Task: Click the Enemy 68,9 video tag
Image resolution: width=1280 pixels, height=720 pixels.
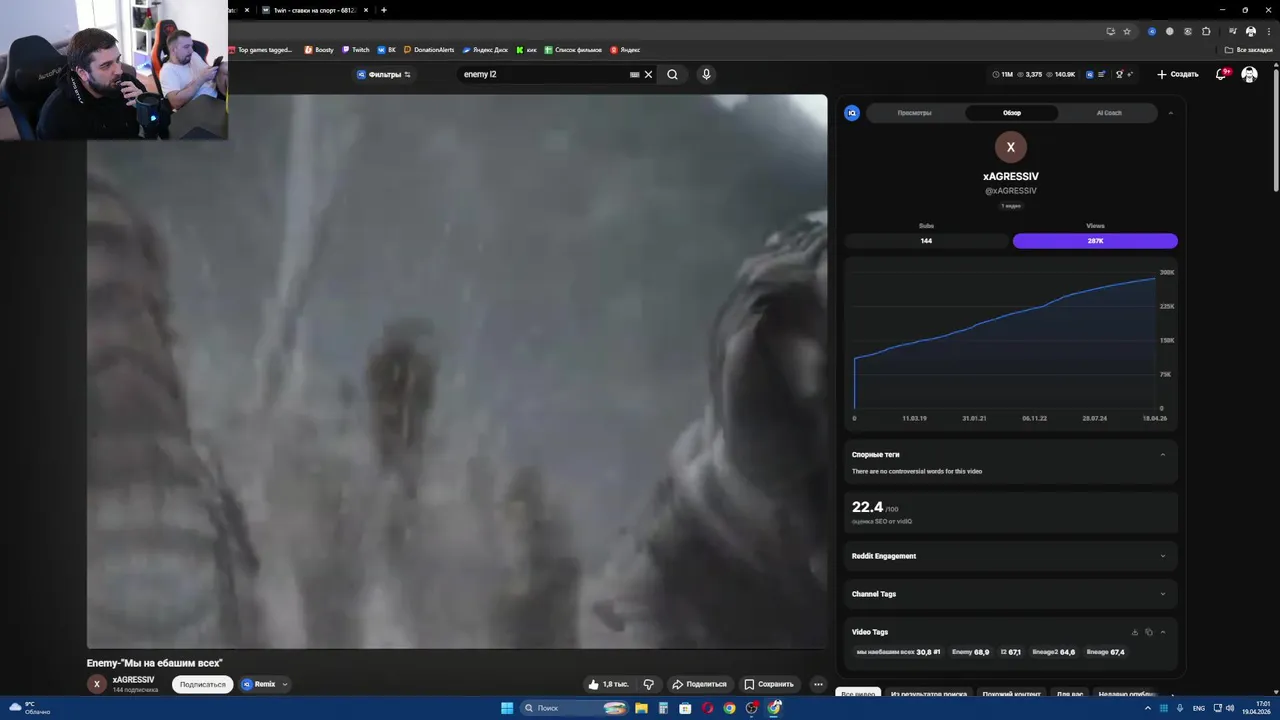Action: (971, 652)
